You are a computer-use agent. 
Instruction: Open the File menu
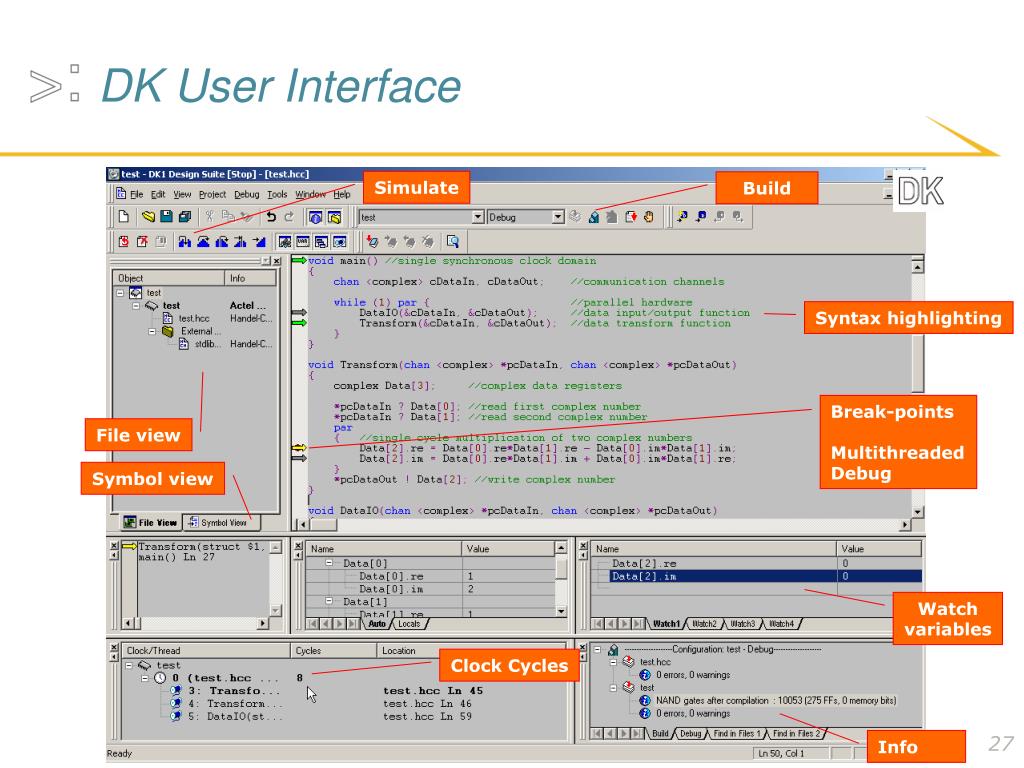[136, 194]
